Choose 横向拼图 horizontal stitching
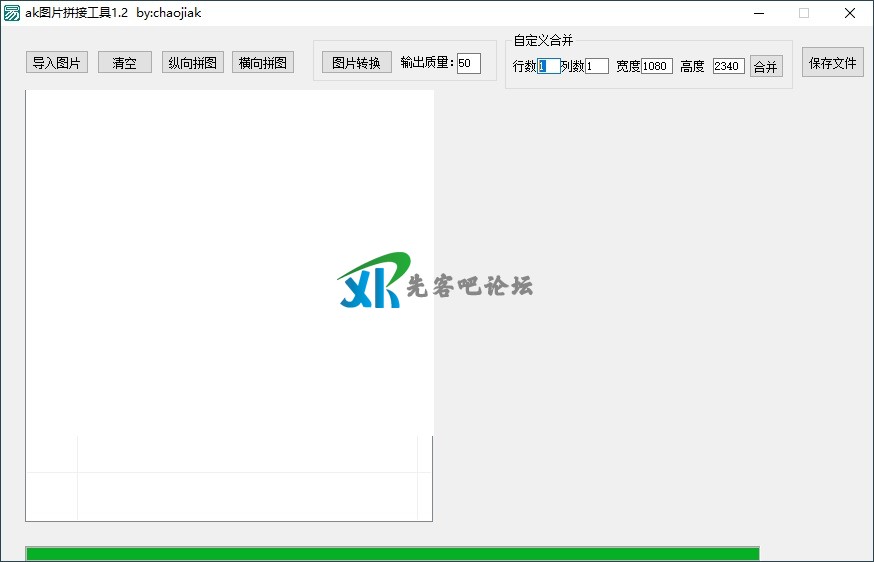 coord(263,63)
